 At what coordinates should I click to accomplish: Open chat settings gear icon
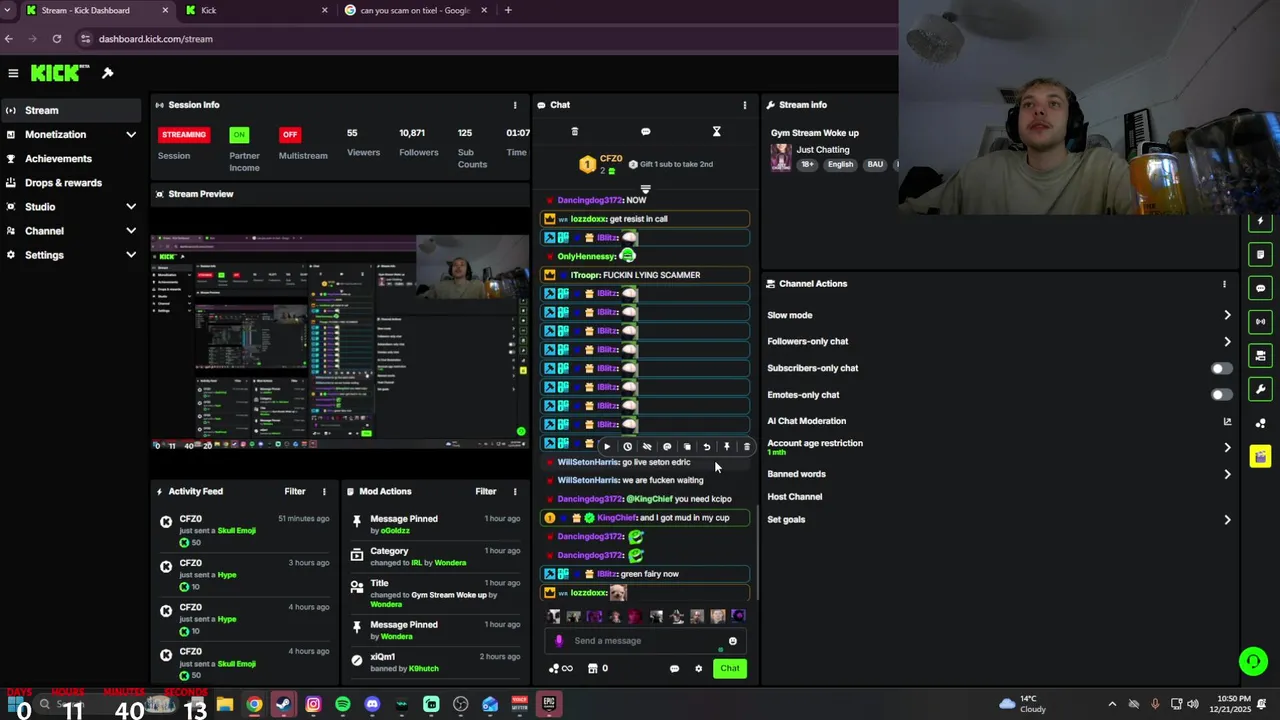699,668
